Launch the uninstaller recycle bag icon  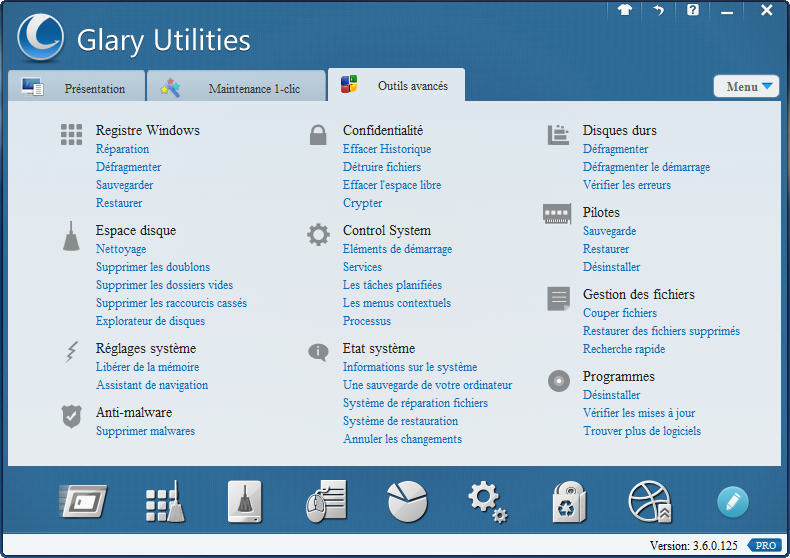click(x=569, y=502)
